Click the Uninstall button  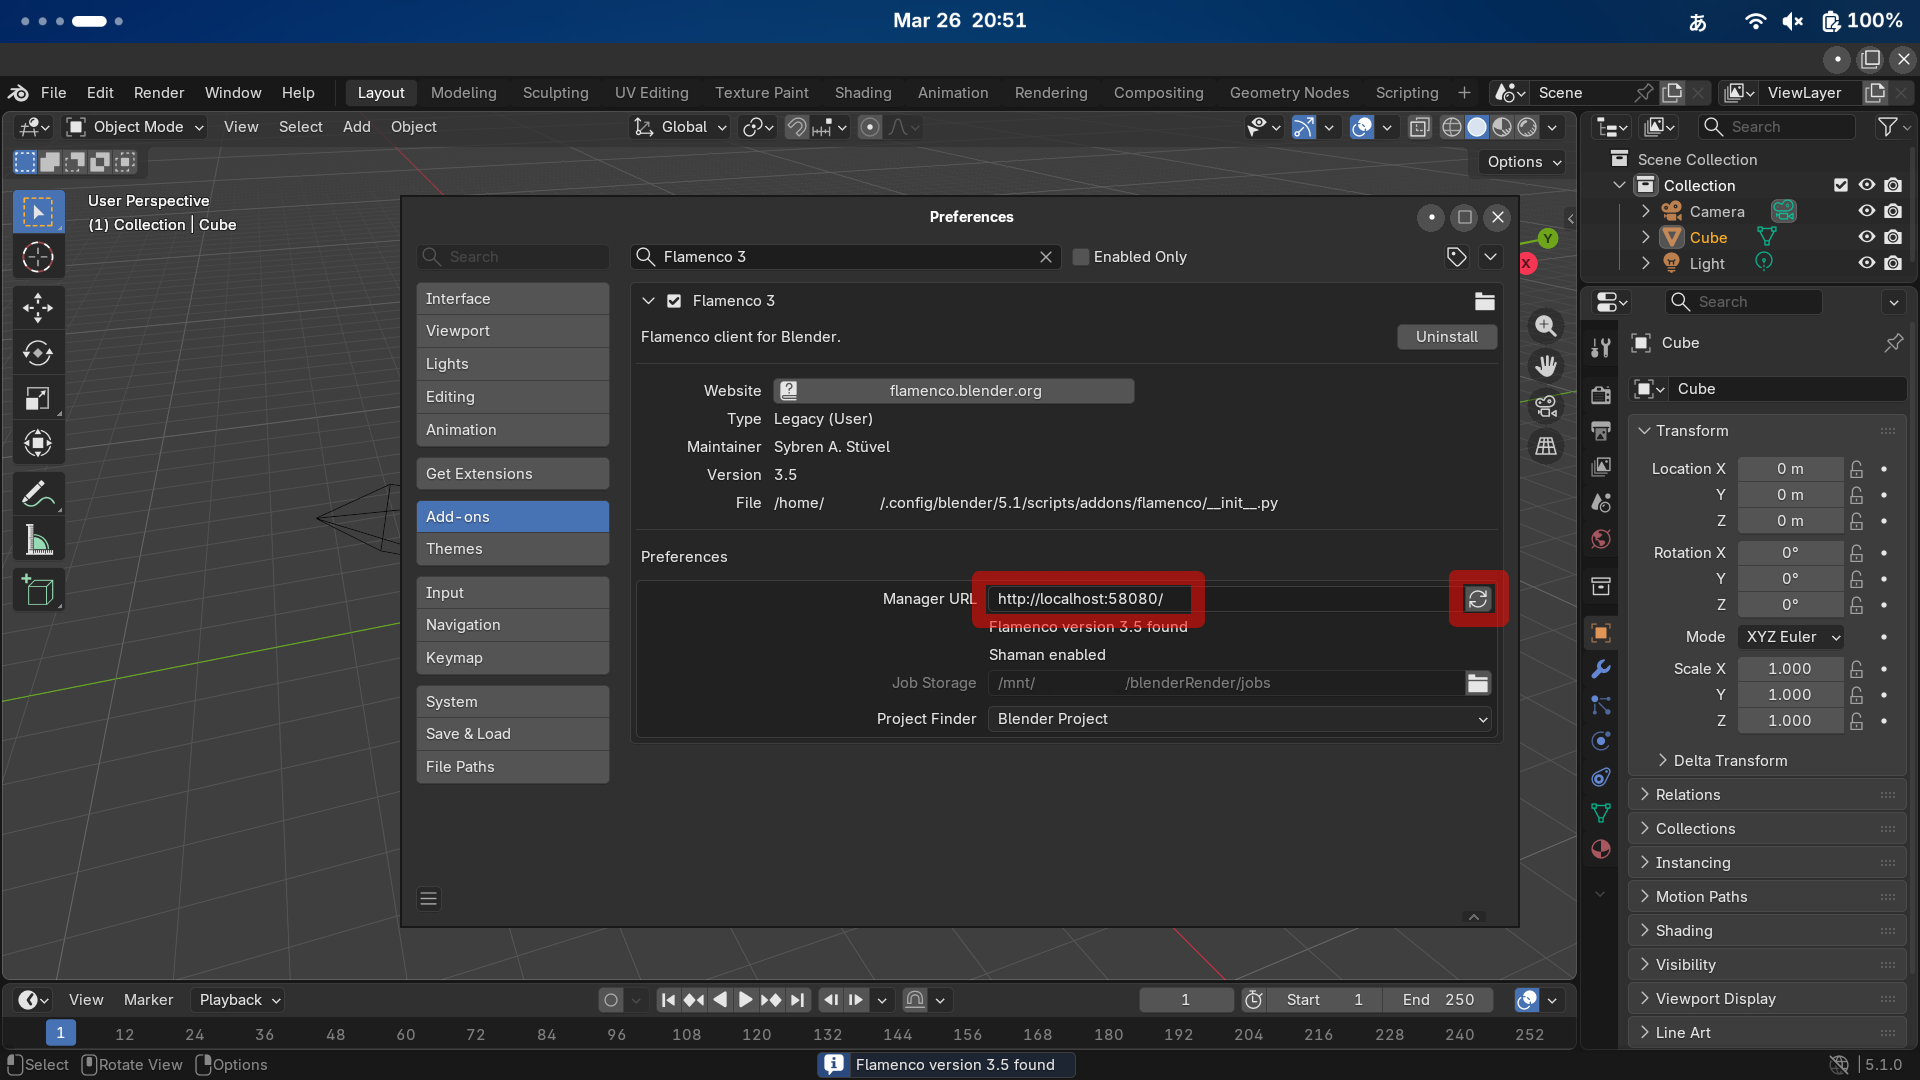(x=1446, y=337)
